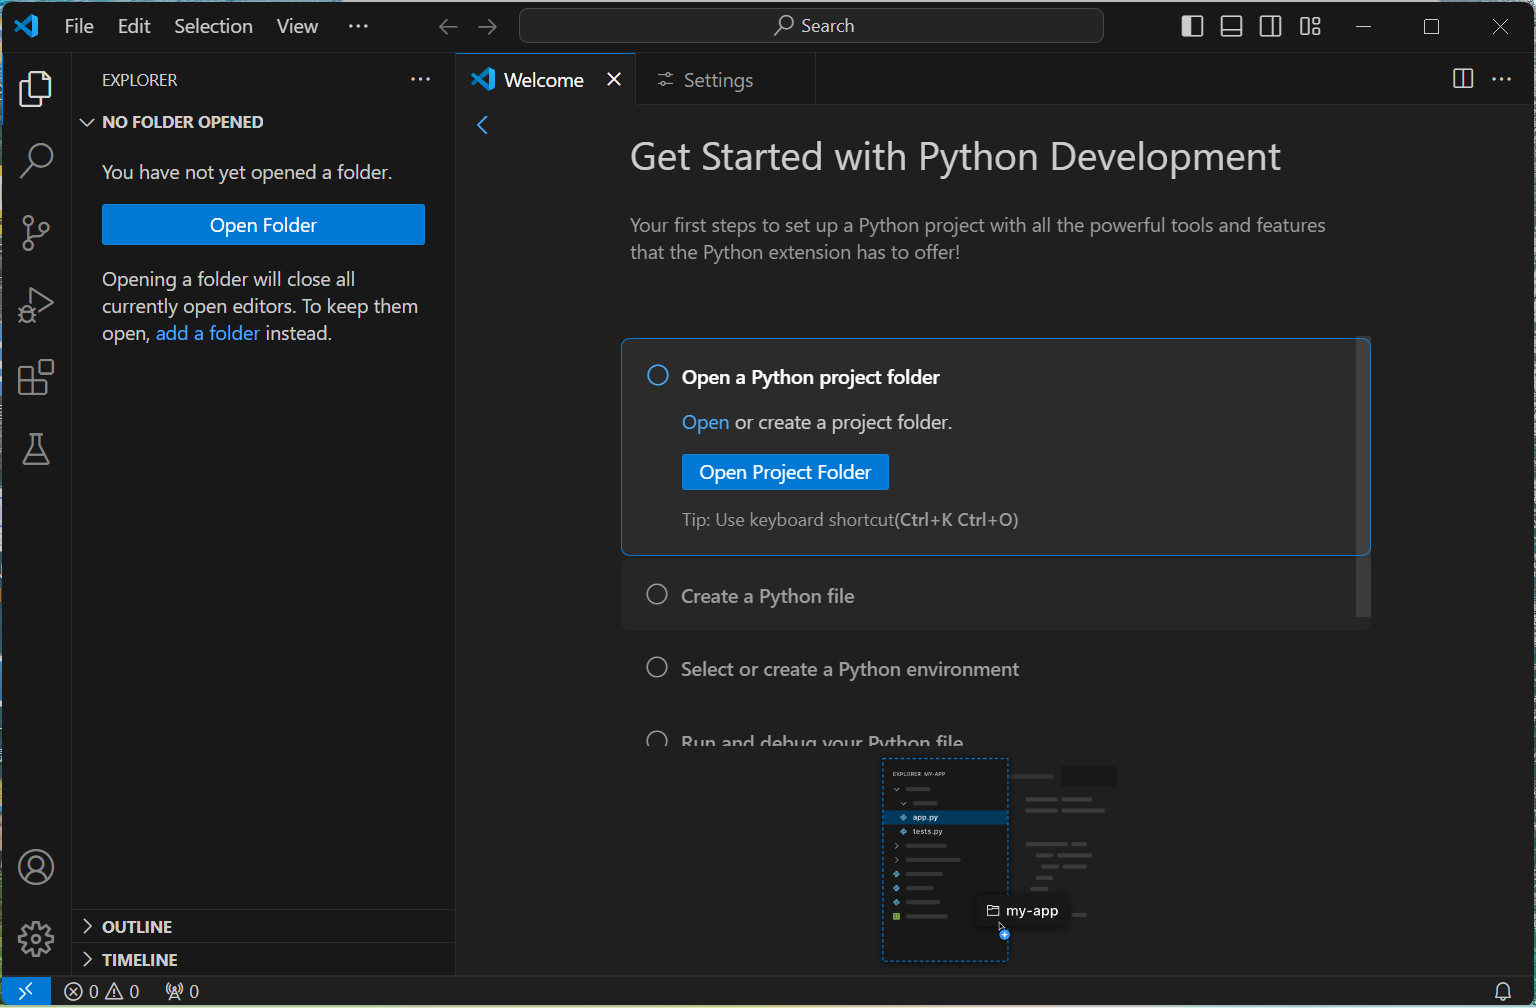Show errors and warnings in status bar
This screenshot has width=1536, height=1008.
coord(102,991)
